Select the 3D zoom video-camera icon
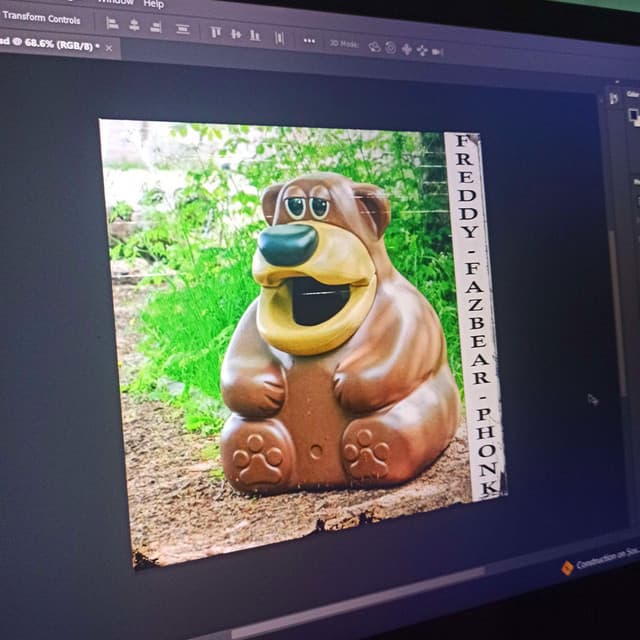640x640 pixels. click(438, 52)
